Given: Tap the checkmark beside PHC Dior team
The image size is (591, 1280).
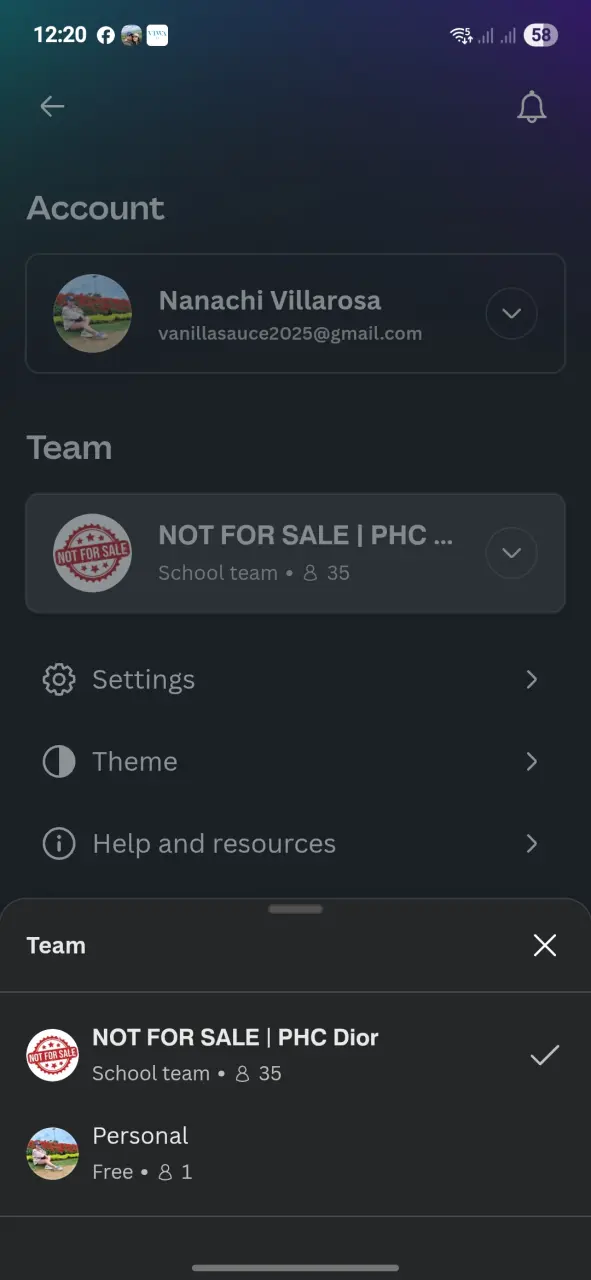Looking at the screenshot, I should (x=544, y=1055).
